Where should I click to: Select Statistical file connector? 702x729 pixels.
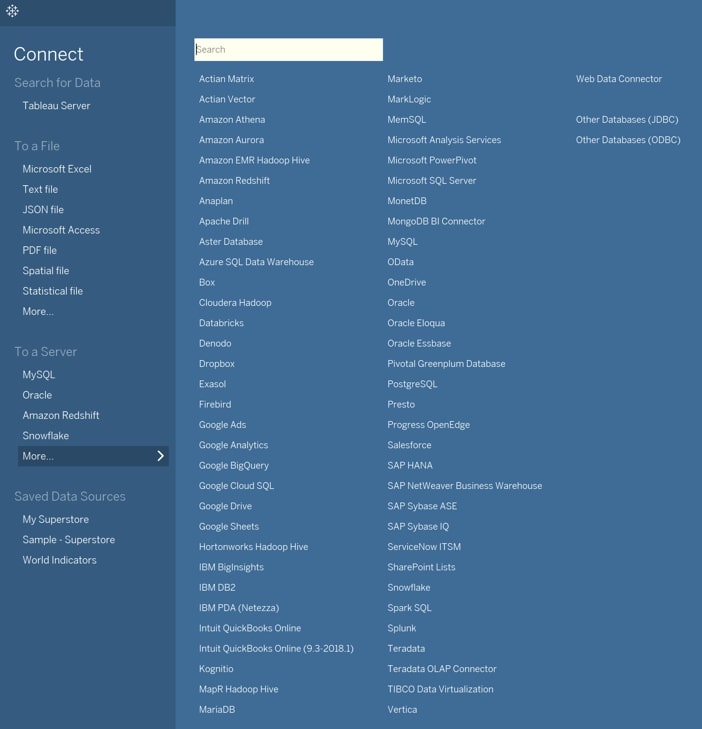pos(53,291)
